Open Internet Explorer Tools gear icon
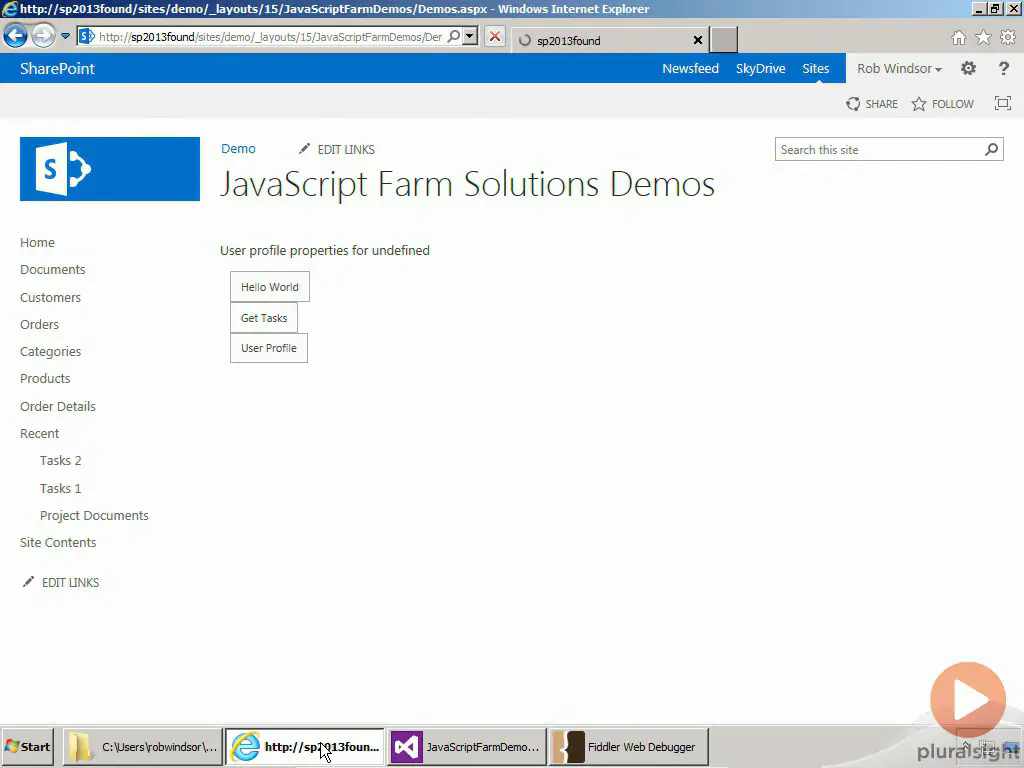 point(1008,37)
